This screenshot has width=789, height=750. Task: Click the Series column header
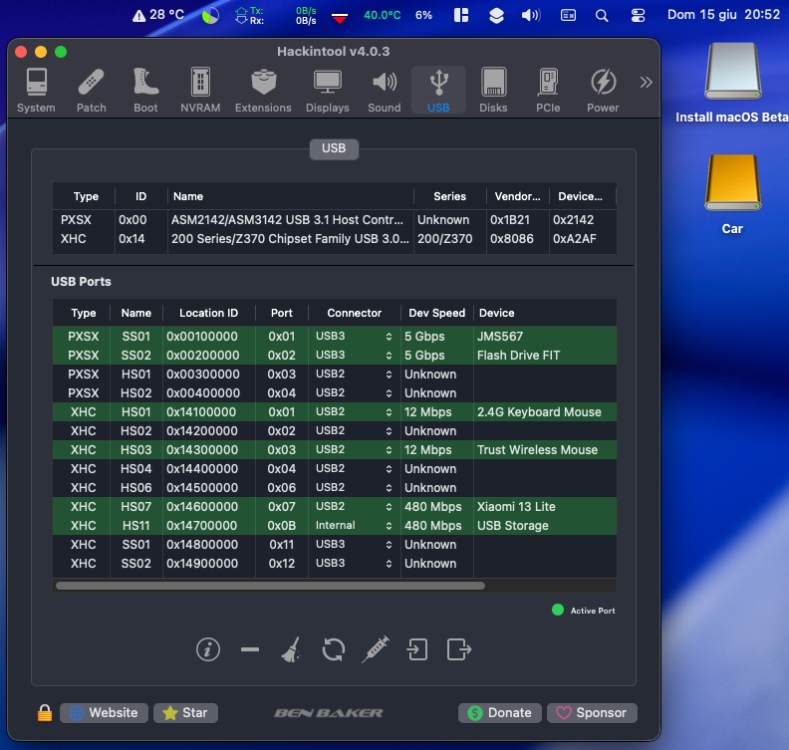pyautogui.click(x=450, y=196)
